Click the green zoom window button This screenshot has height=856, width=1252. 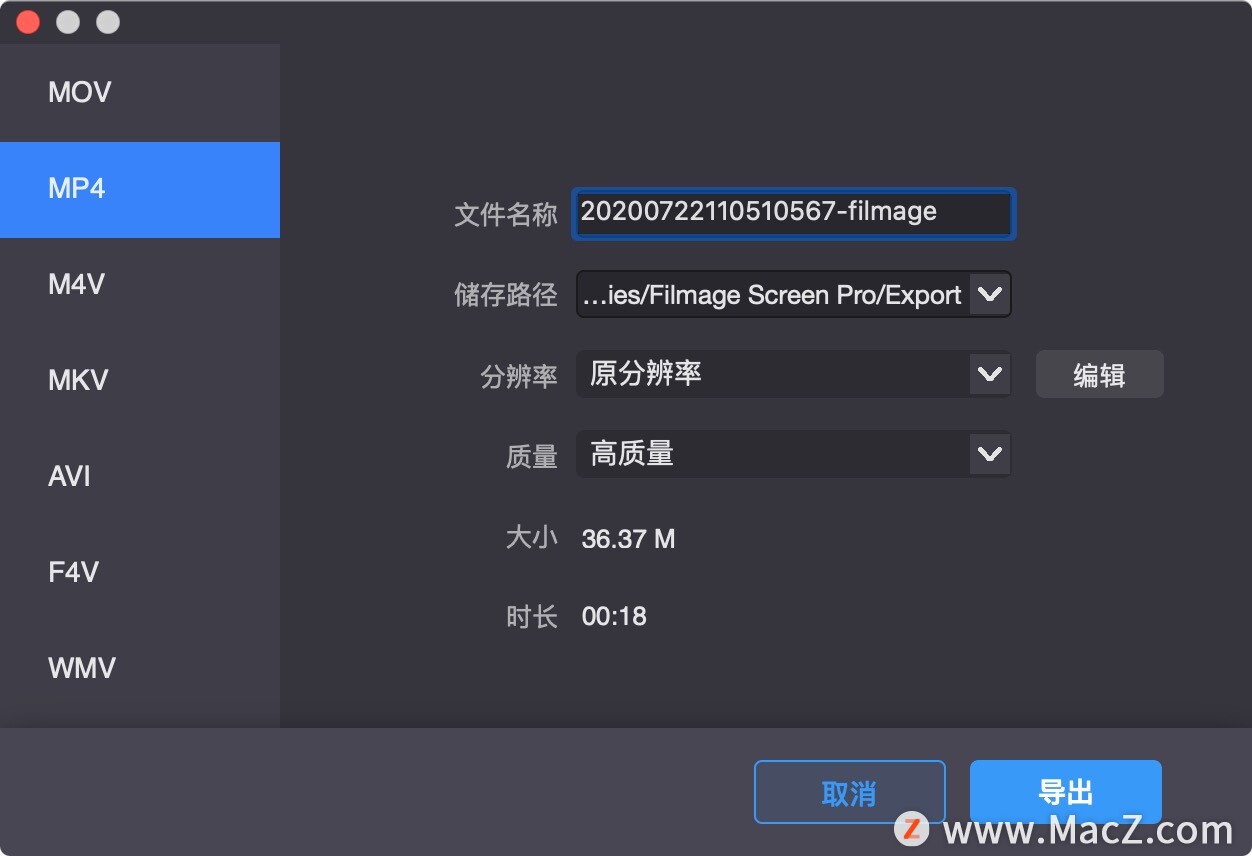point(108,22)
